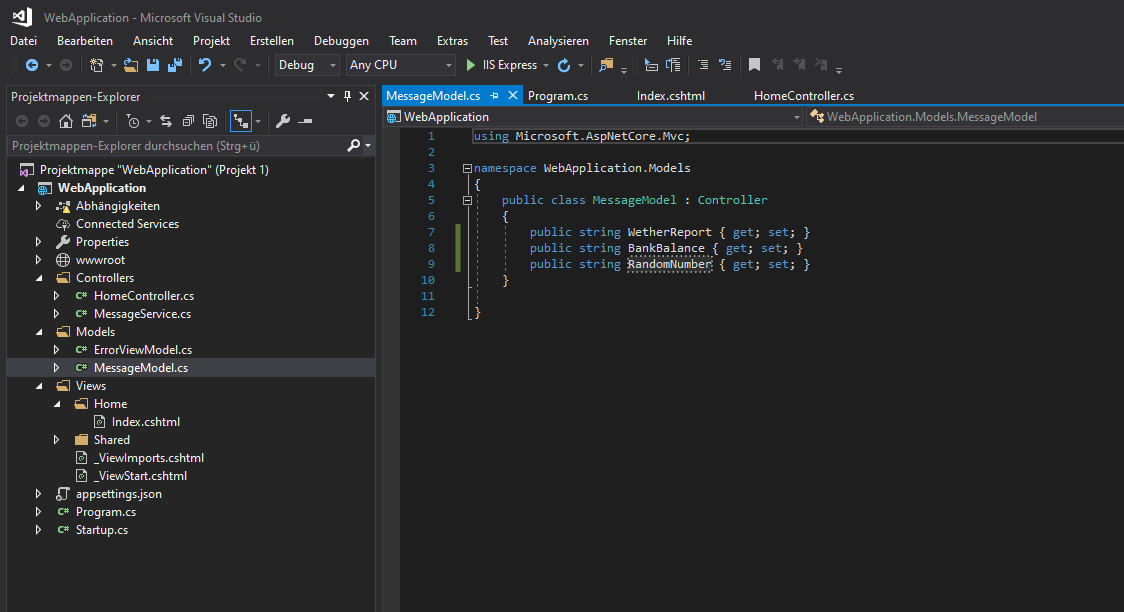
Task: Collapse the Controllers folder
Action: pyautogui.click(x=39, y=278)
